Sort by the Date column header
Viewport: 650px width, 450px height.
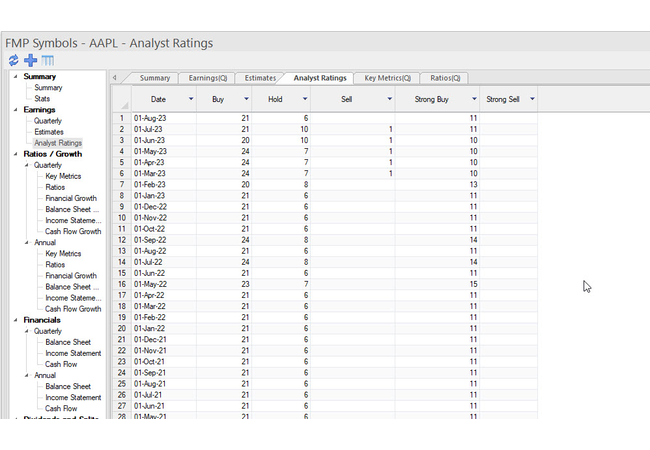158,99
